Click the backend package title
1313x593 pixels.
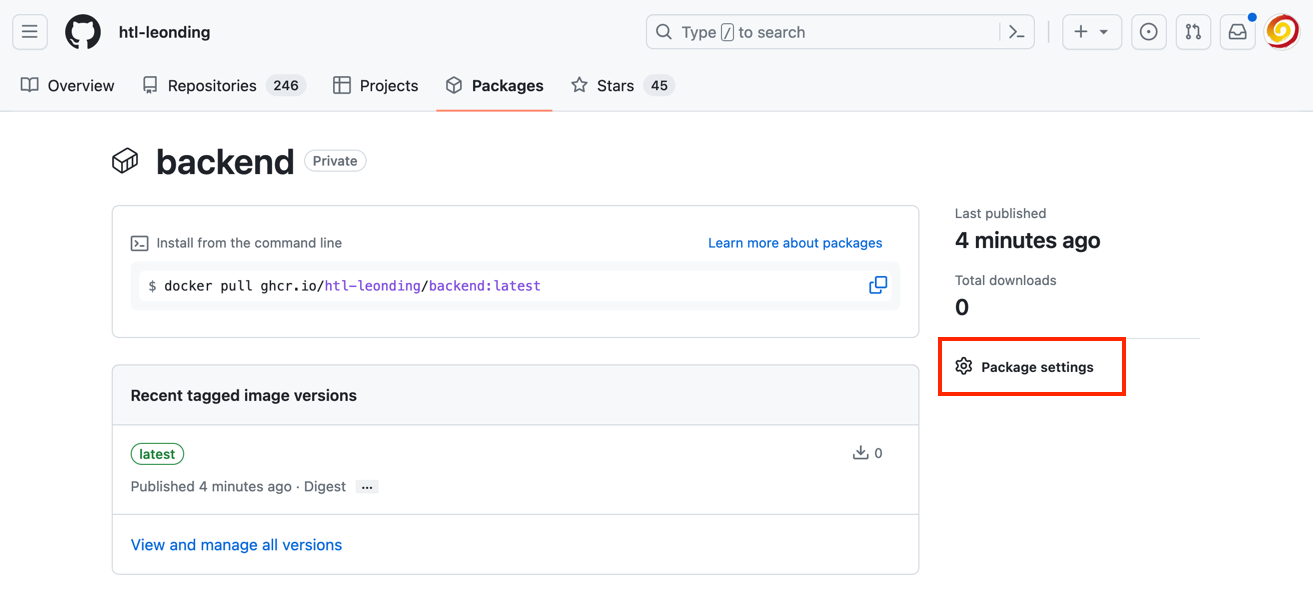pos(225,161)
